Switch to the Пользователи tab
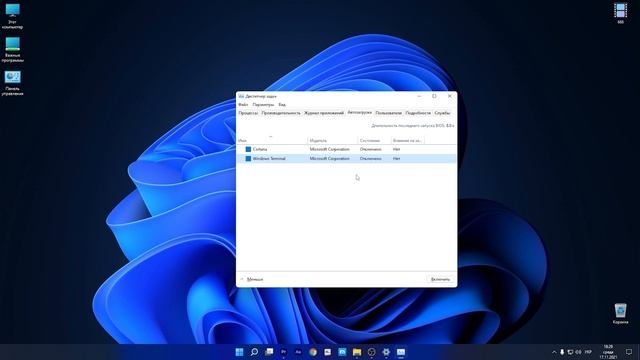The height and width of the screenshot is (360, 640). (389, 113)
